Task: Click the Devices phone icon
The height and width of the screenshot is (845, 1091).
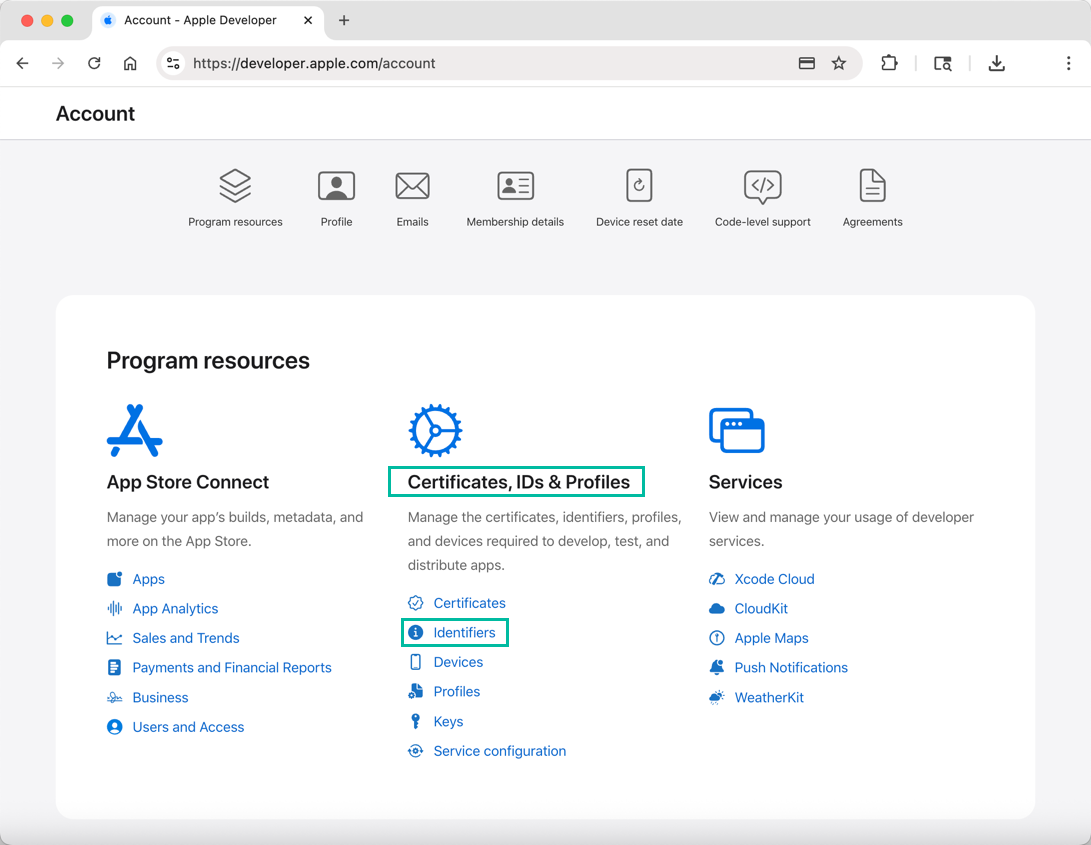Action: pyautogui.click(x=416, y=662)
